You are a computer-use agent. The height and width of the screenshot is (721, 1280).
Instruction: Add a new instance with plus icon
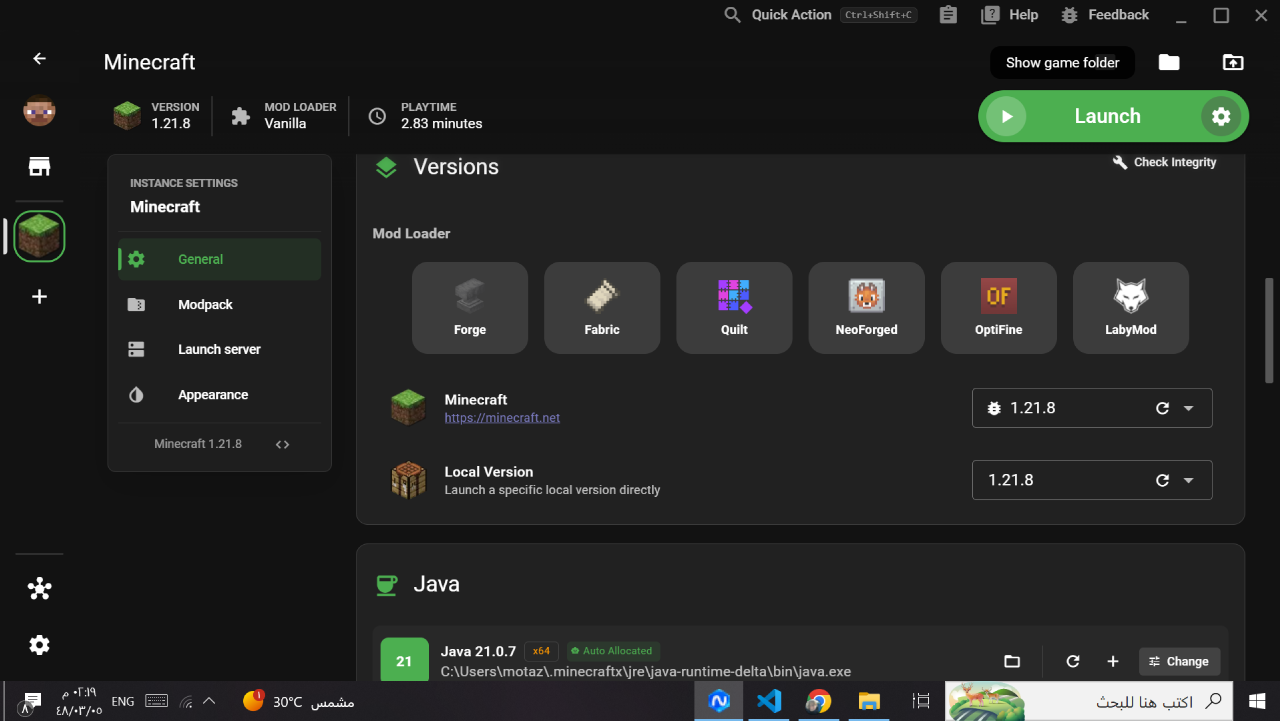coord(39,297)
